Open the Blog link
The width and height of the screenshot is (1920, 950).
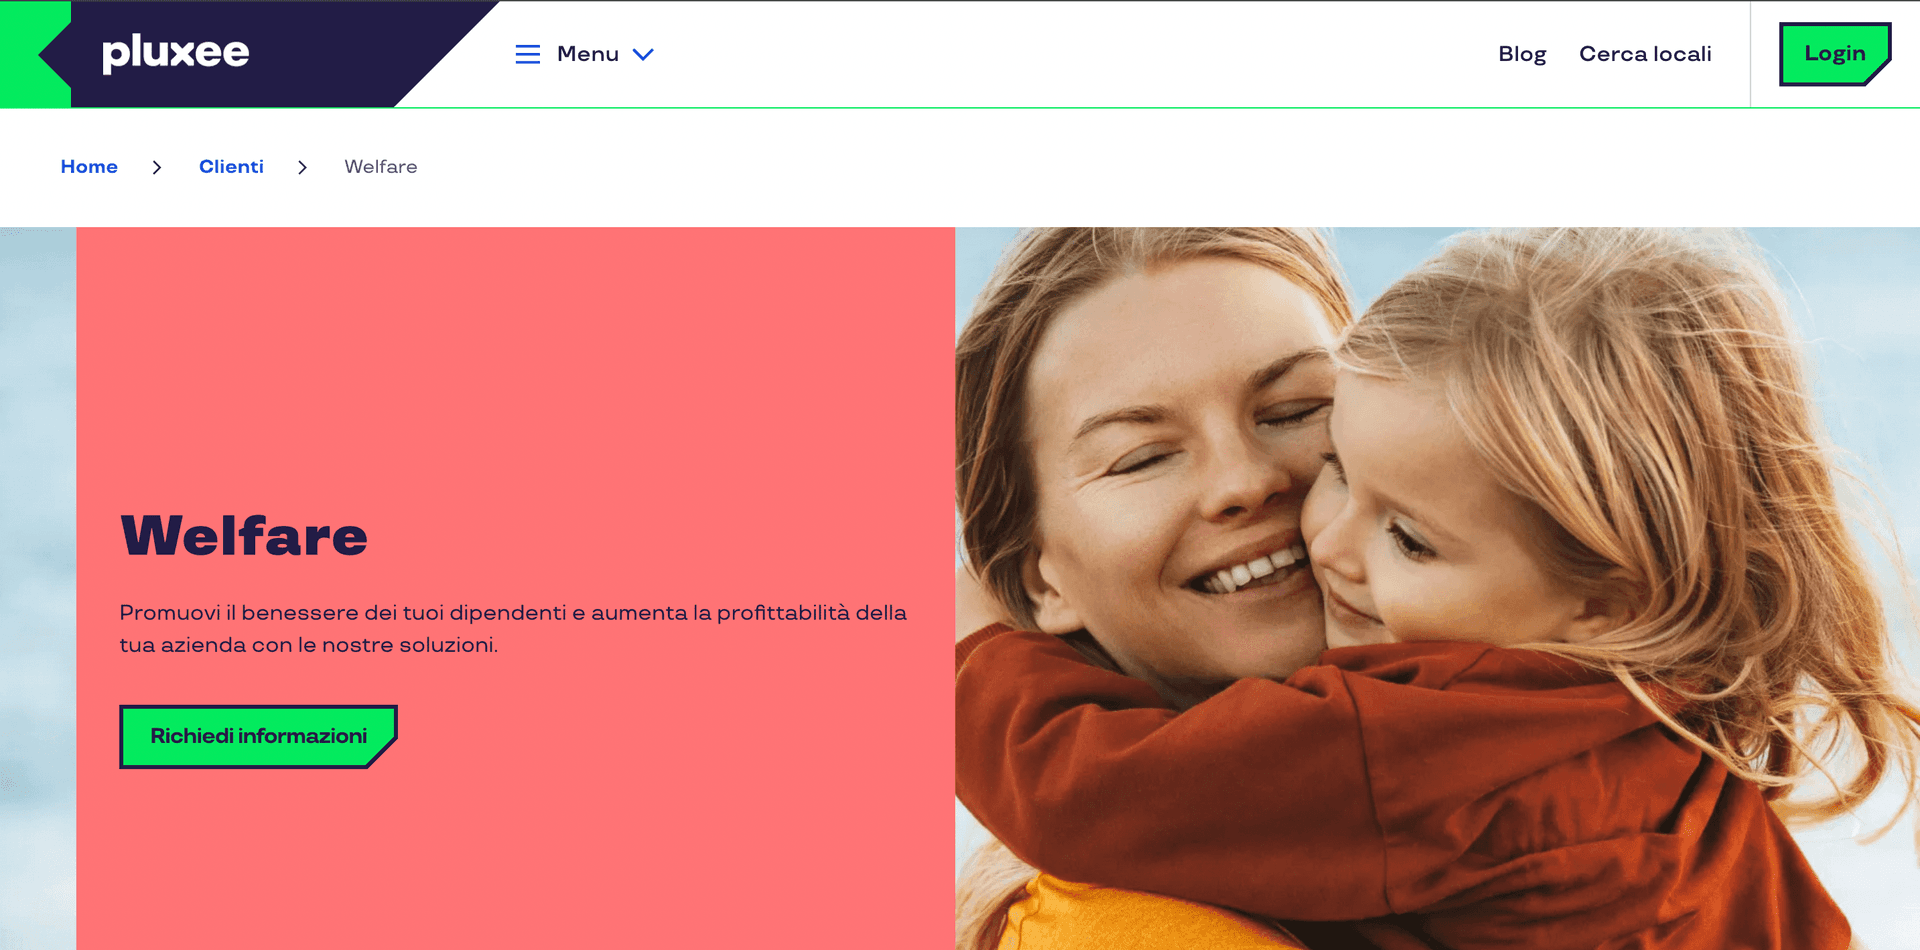[x=1522, y=54]
